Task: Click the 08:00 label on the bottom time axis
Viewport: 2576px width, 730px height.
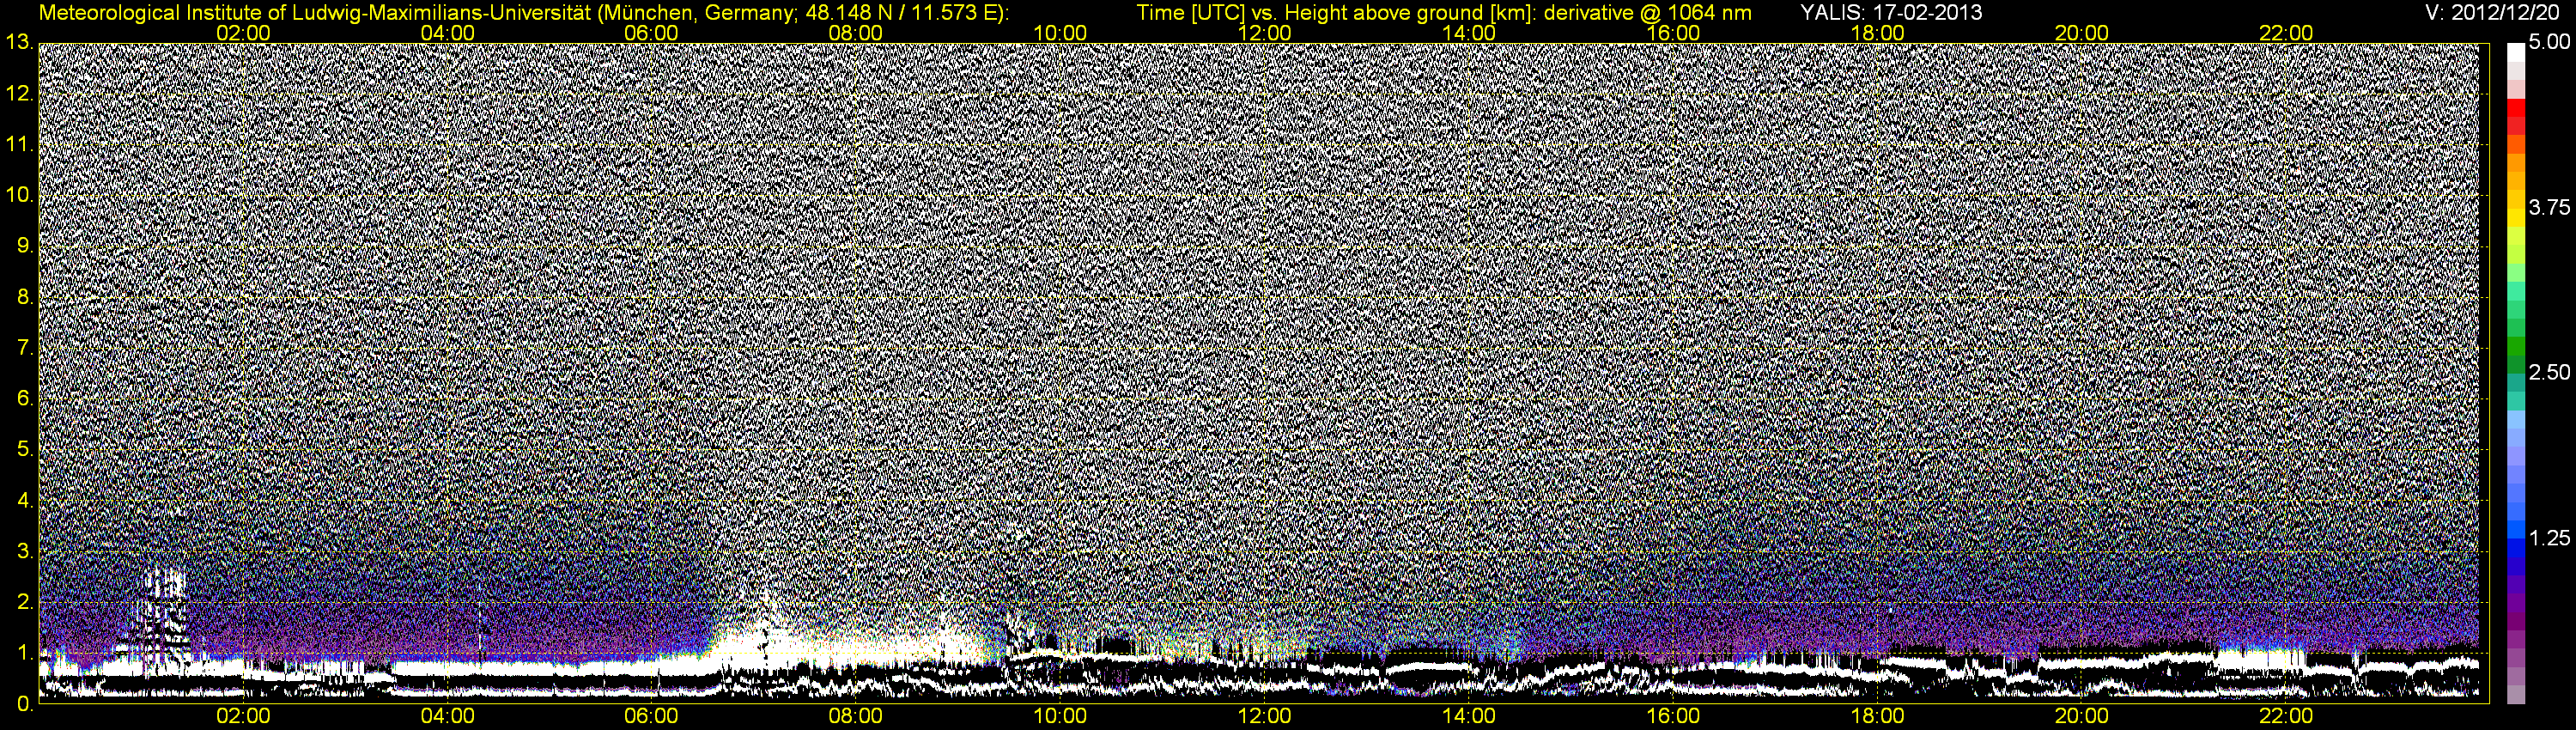Action: tap(856, 716)
